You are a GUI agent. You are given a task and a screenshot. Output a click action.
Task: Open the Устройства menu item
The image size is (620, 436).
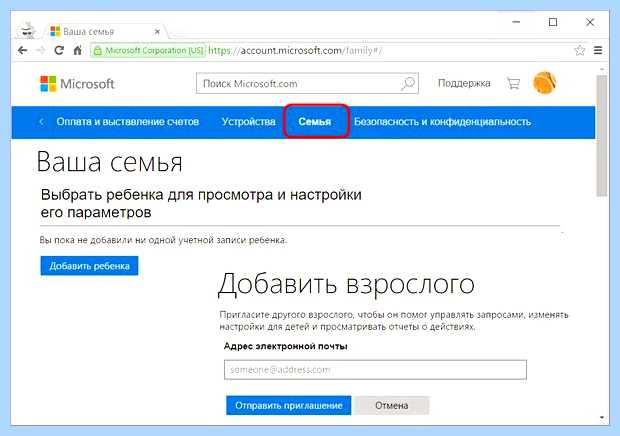[248, 122]
